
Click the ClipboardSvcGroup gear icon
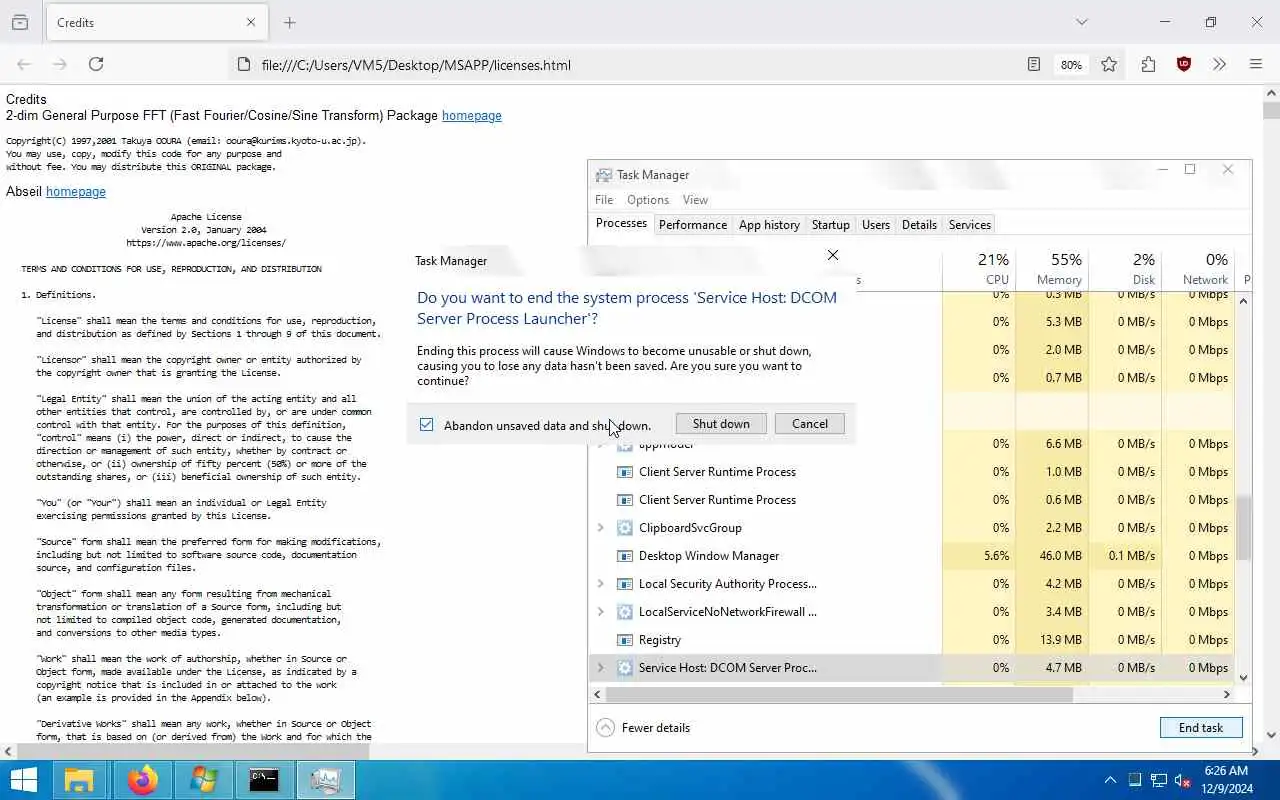[625, 528]
